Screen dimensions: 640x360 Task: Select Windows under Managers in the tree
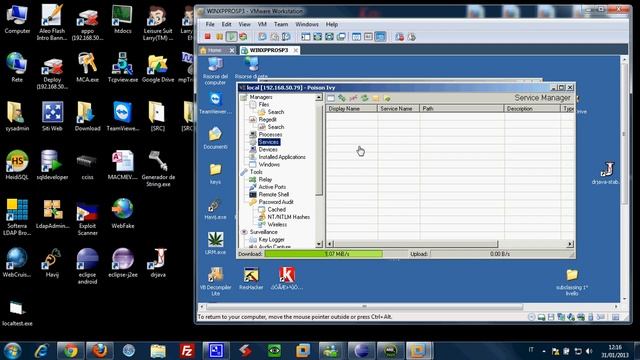pyautogui.click(x=269, y=164)
